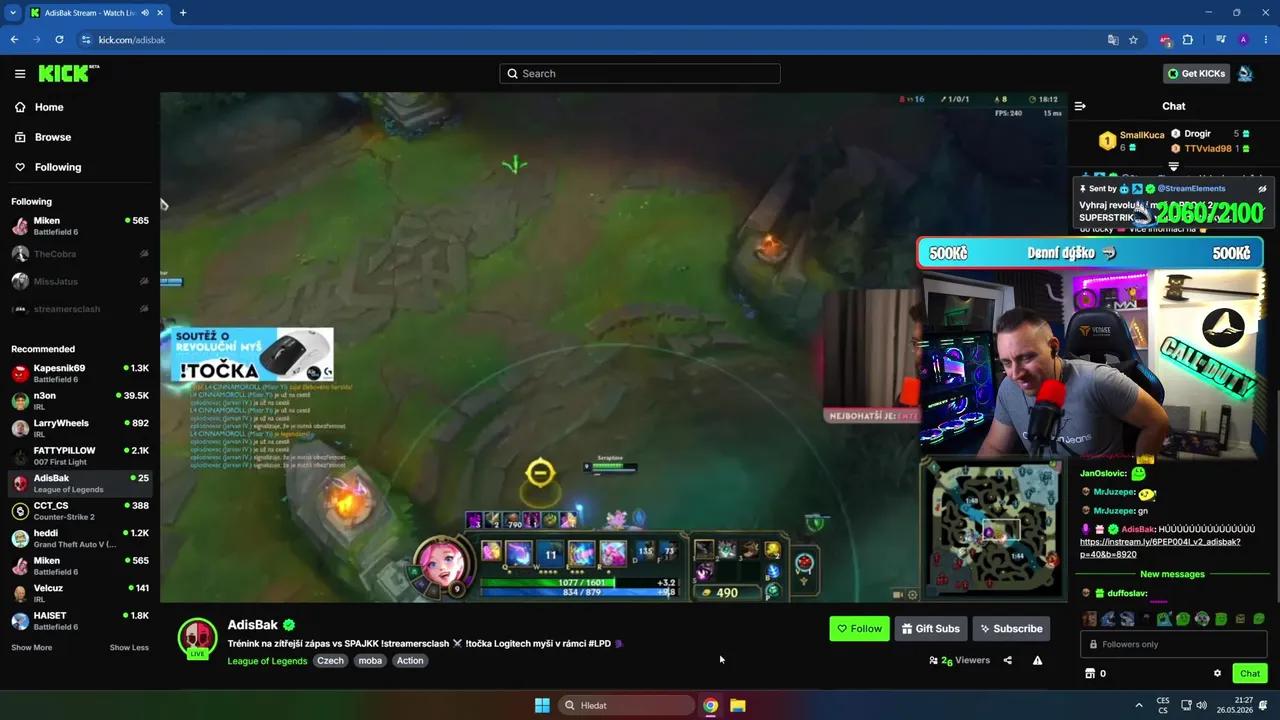This screenshot has width=1280, height=720.
Task: Open n3on recommended channel
Action: click(80, 401)
